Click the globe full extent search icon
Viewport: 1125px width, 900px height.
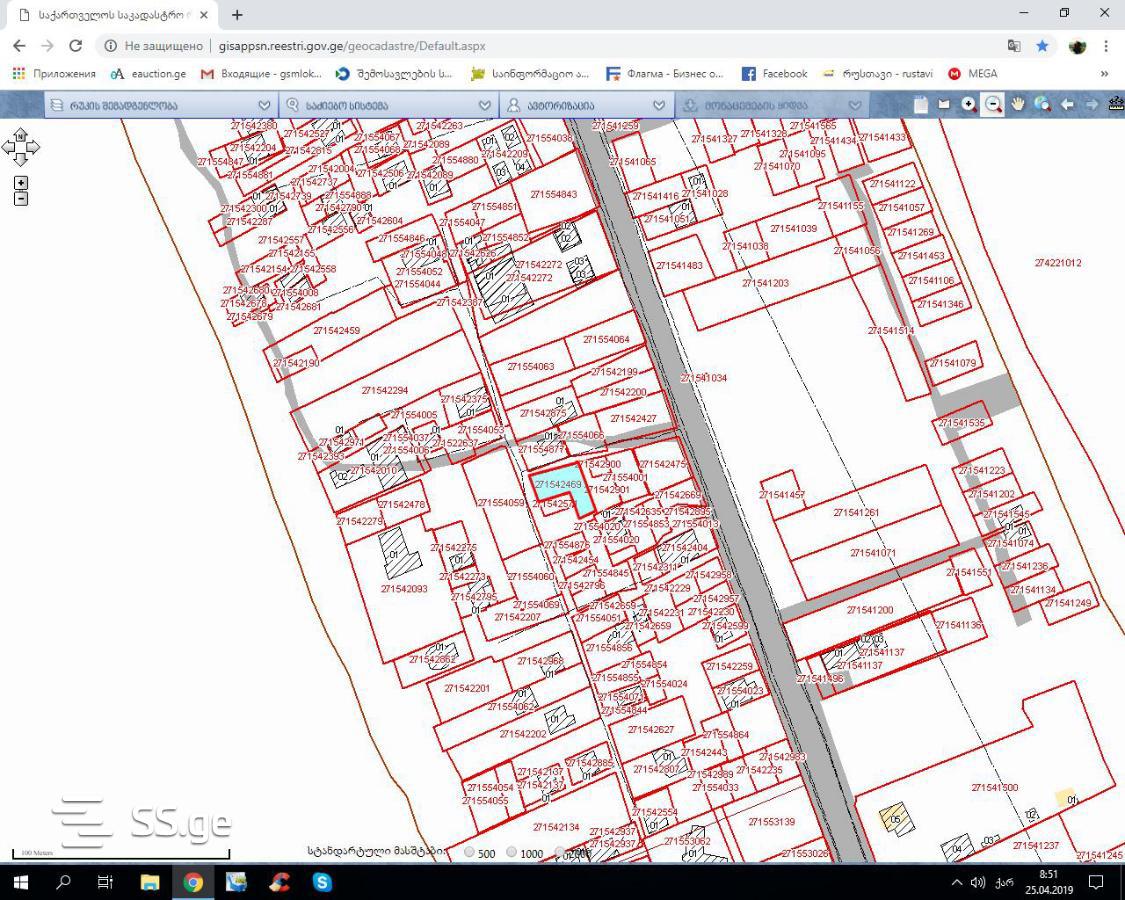coord(1042,105)
